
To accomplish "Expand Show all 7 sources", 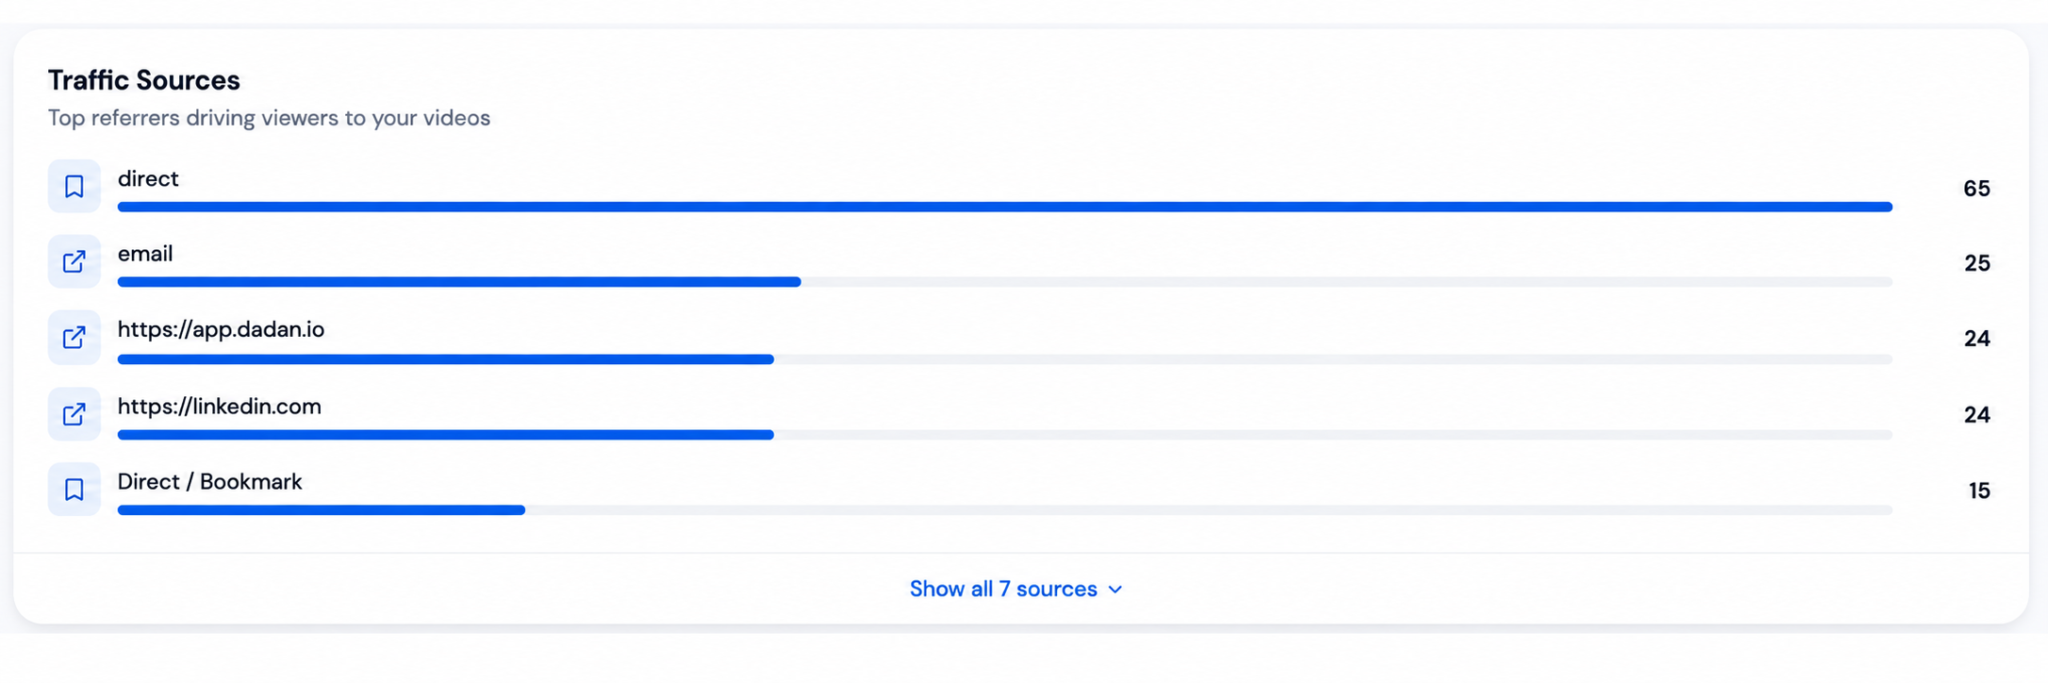I will point(1016,589).
